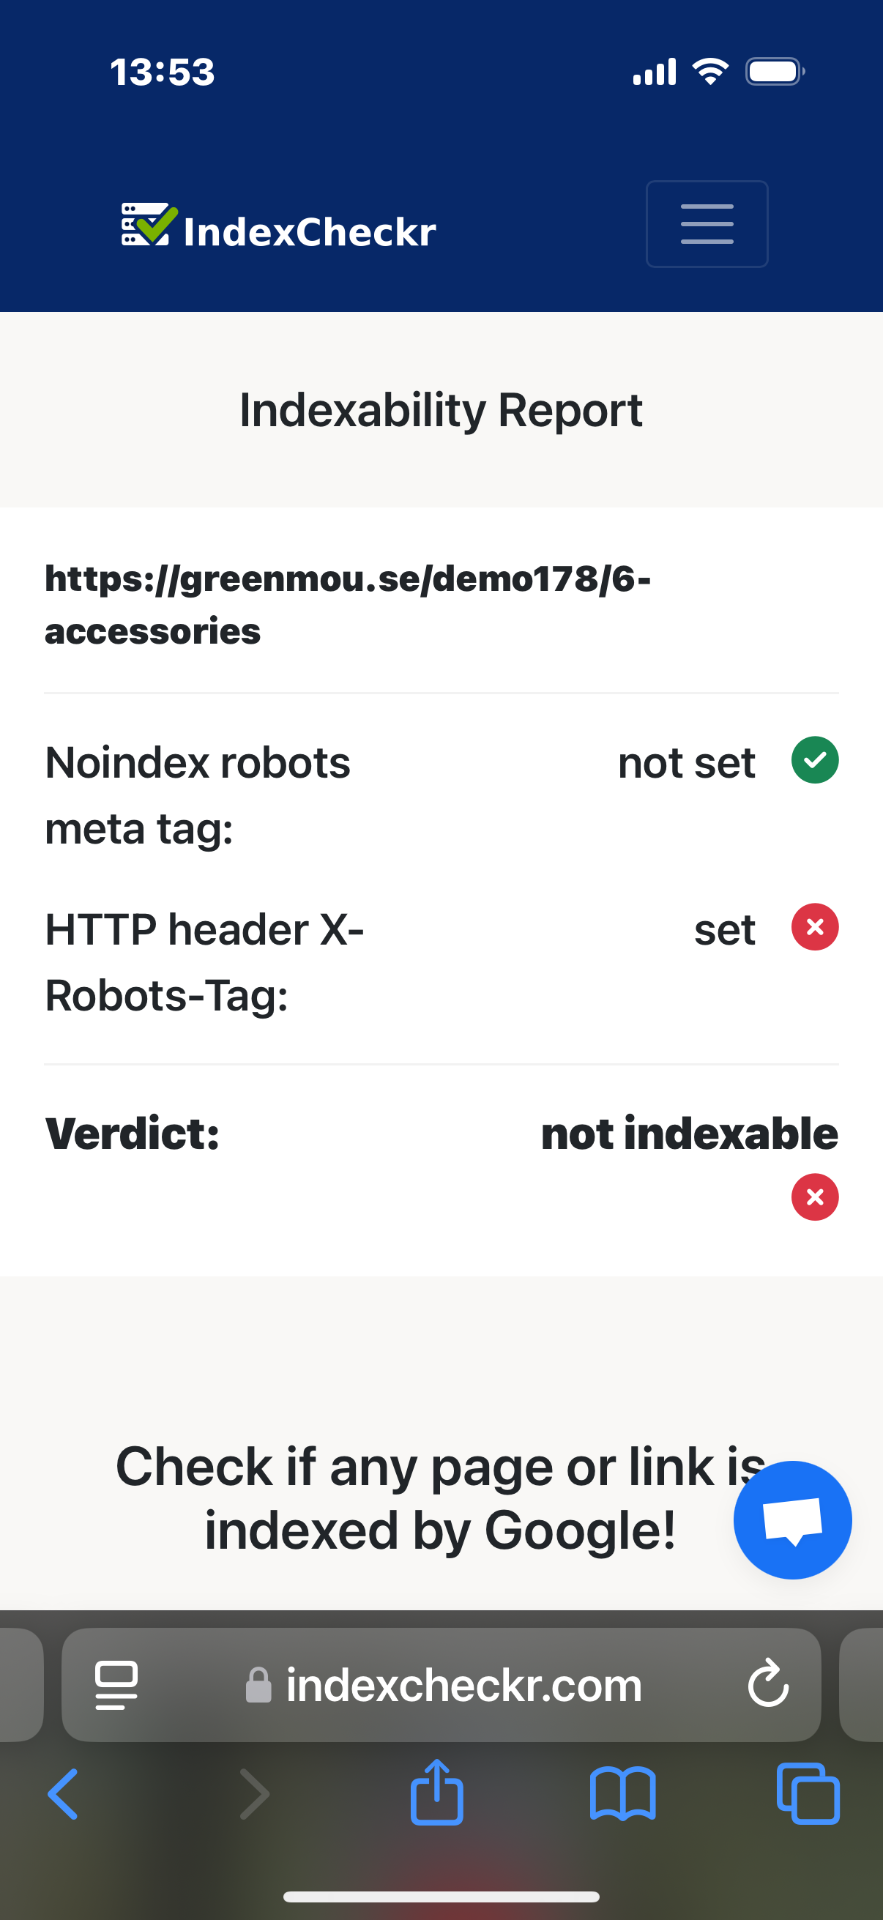Image resolution: width=883 pixels, height=1920 pixels.
Task: Tap the battery indicator in status bar
Action: point(775,72)
